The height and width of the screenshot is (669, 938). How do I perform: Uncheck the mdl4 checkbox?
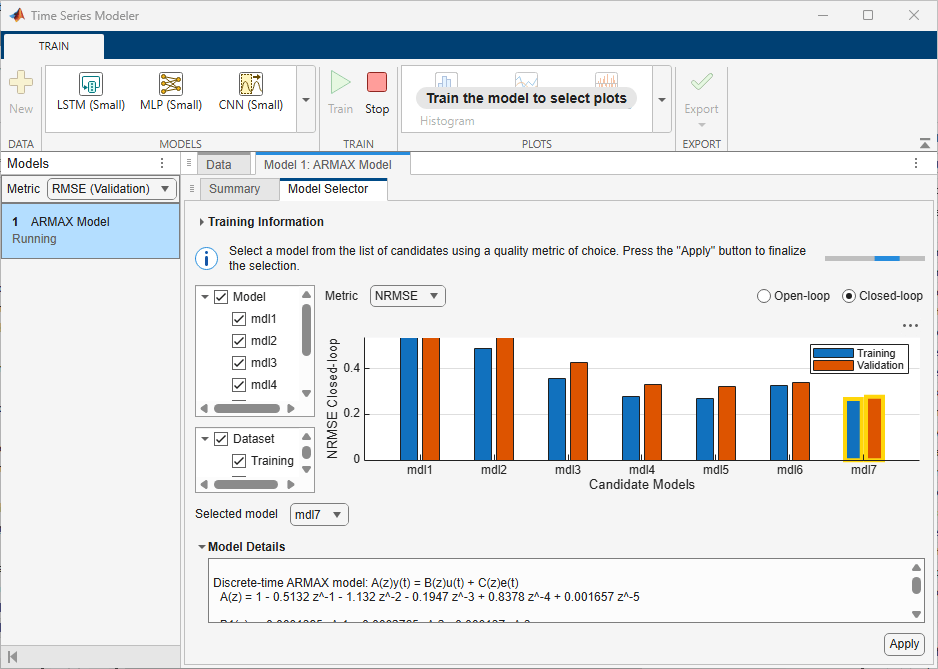tap(239, 385)
